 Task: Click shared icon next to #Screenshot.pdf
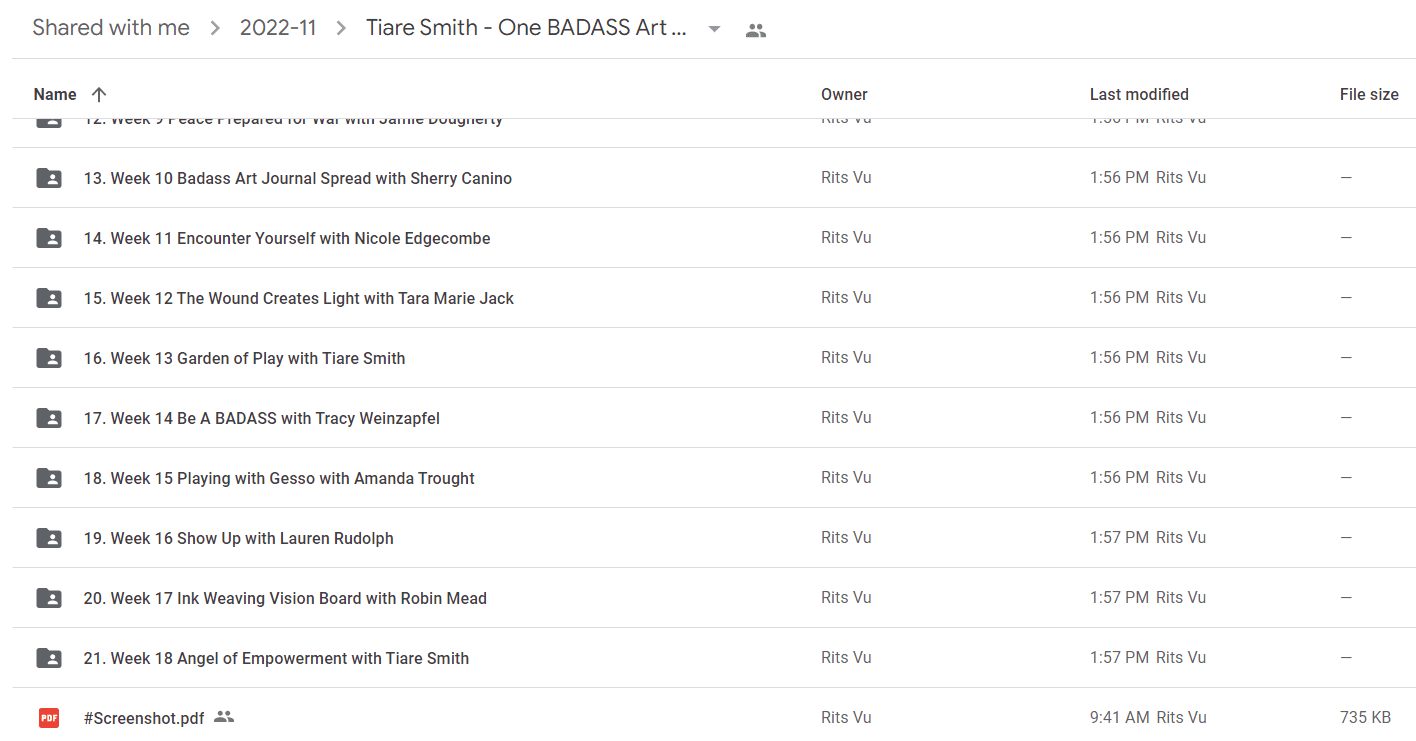click(224, 716)
